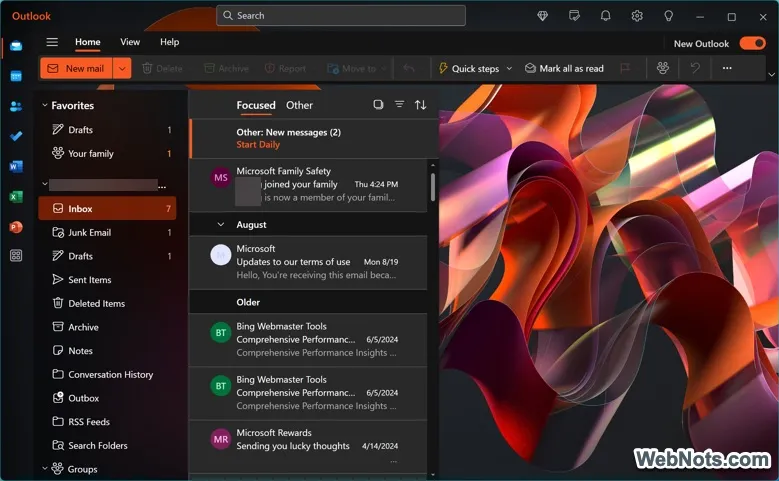The height and width of the screenshot is (481, 779).
Task: Toggle the select-messages icon beside Other tab
Action: pyautogui.click(x=378, y=105)
